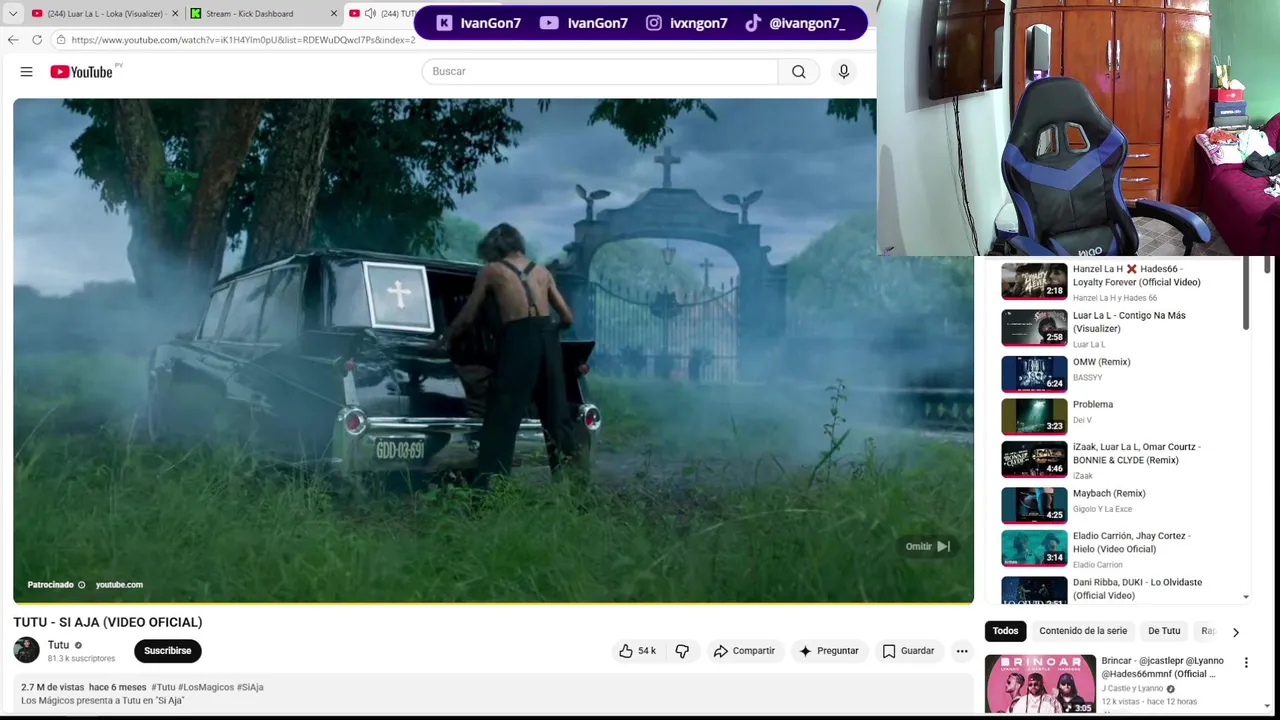1280x720 pixels.
Task: Open the Brincar video thumbnail
Action: 1040,684
